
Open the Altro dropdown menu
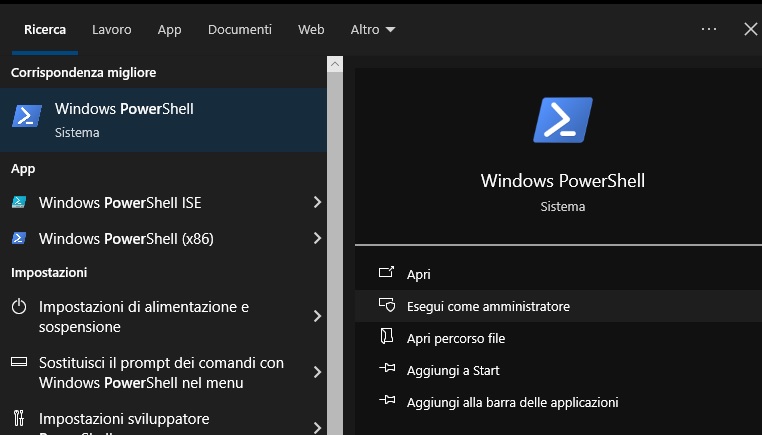(x=373, y=30)
